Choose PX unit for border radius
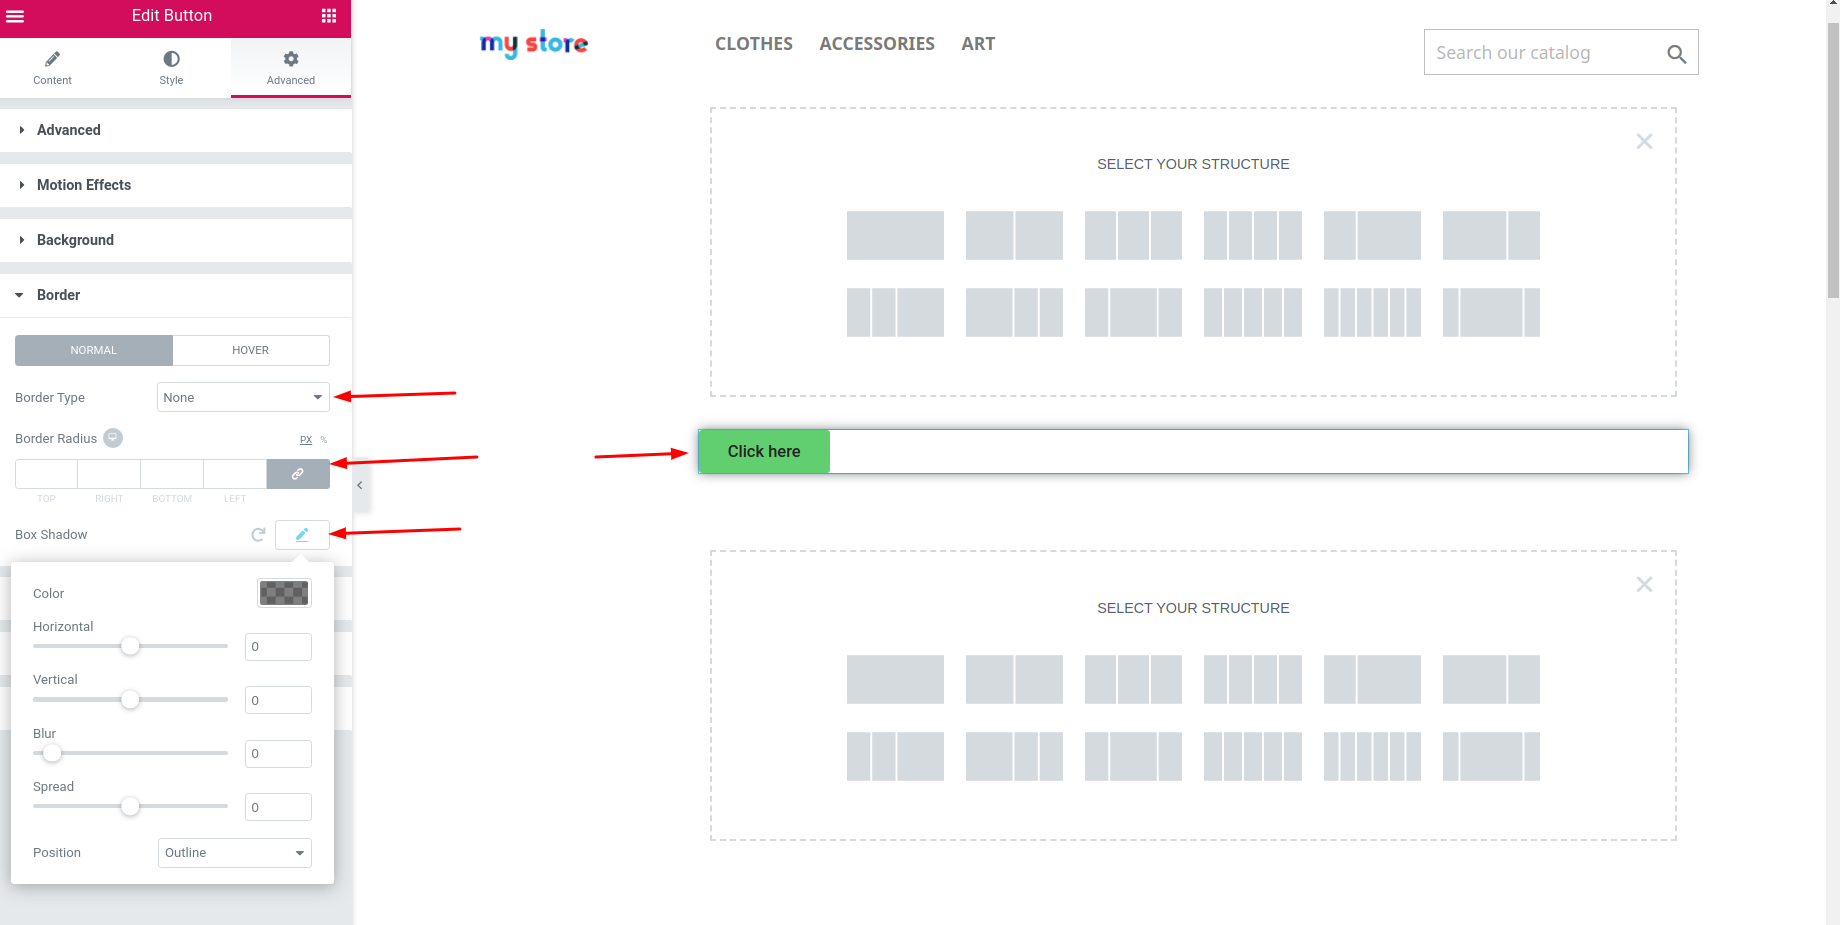Viewport: 1840px width, 925px height. (x=306, y=440)
